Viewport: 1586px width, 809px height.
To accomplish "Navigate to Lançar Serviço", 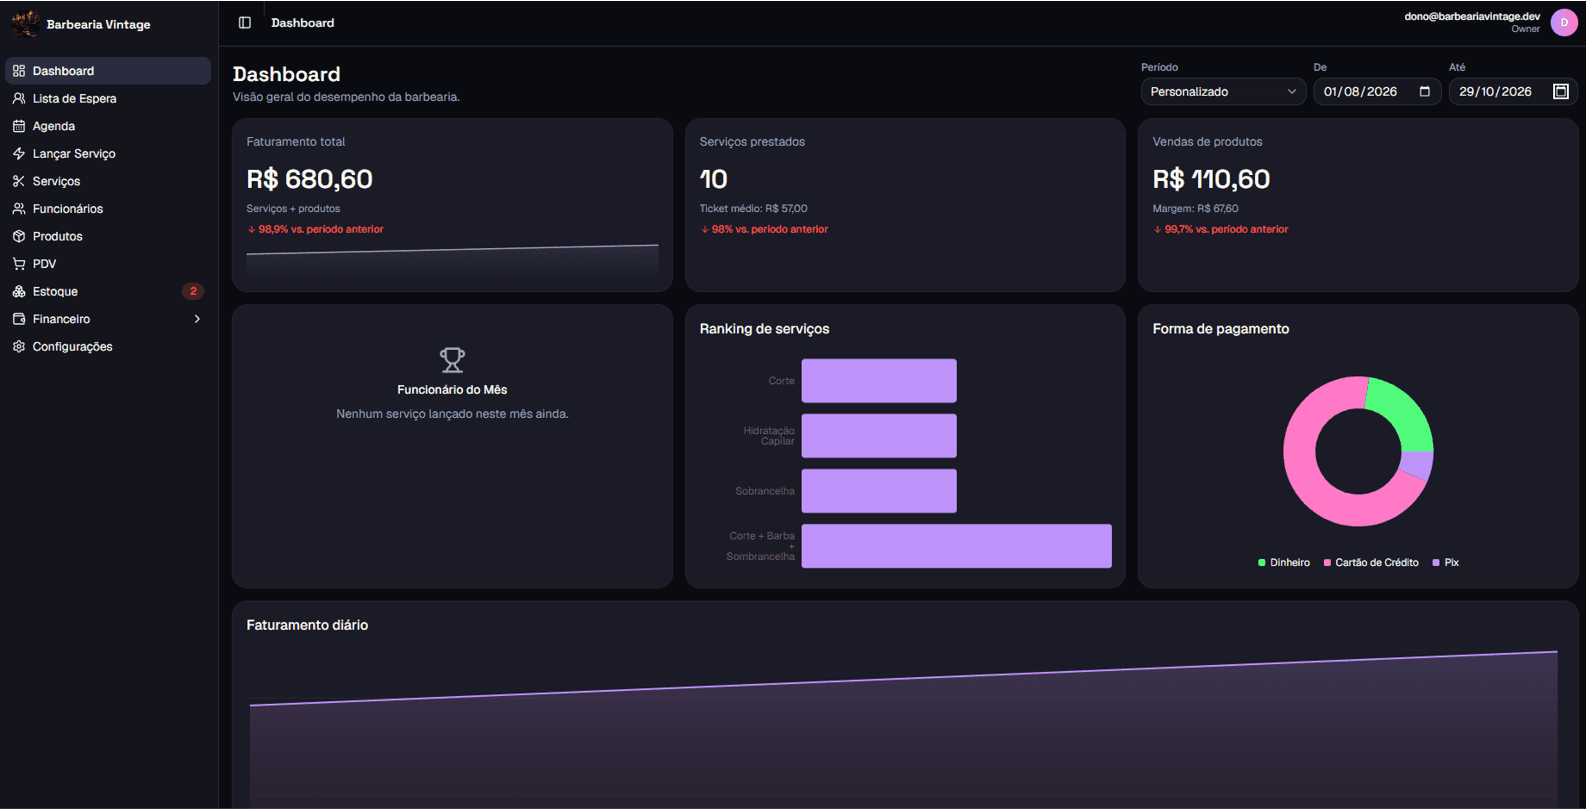I will pyautogui.click(x=108, y=153).
